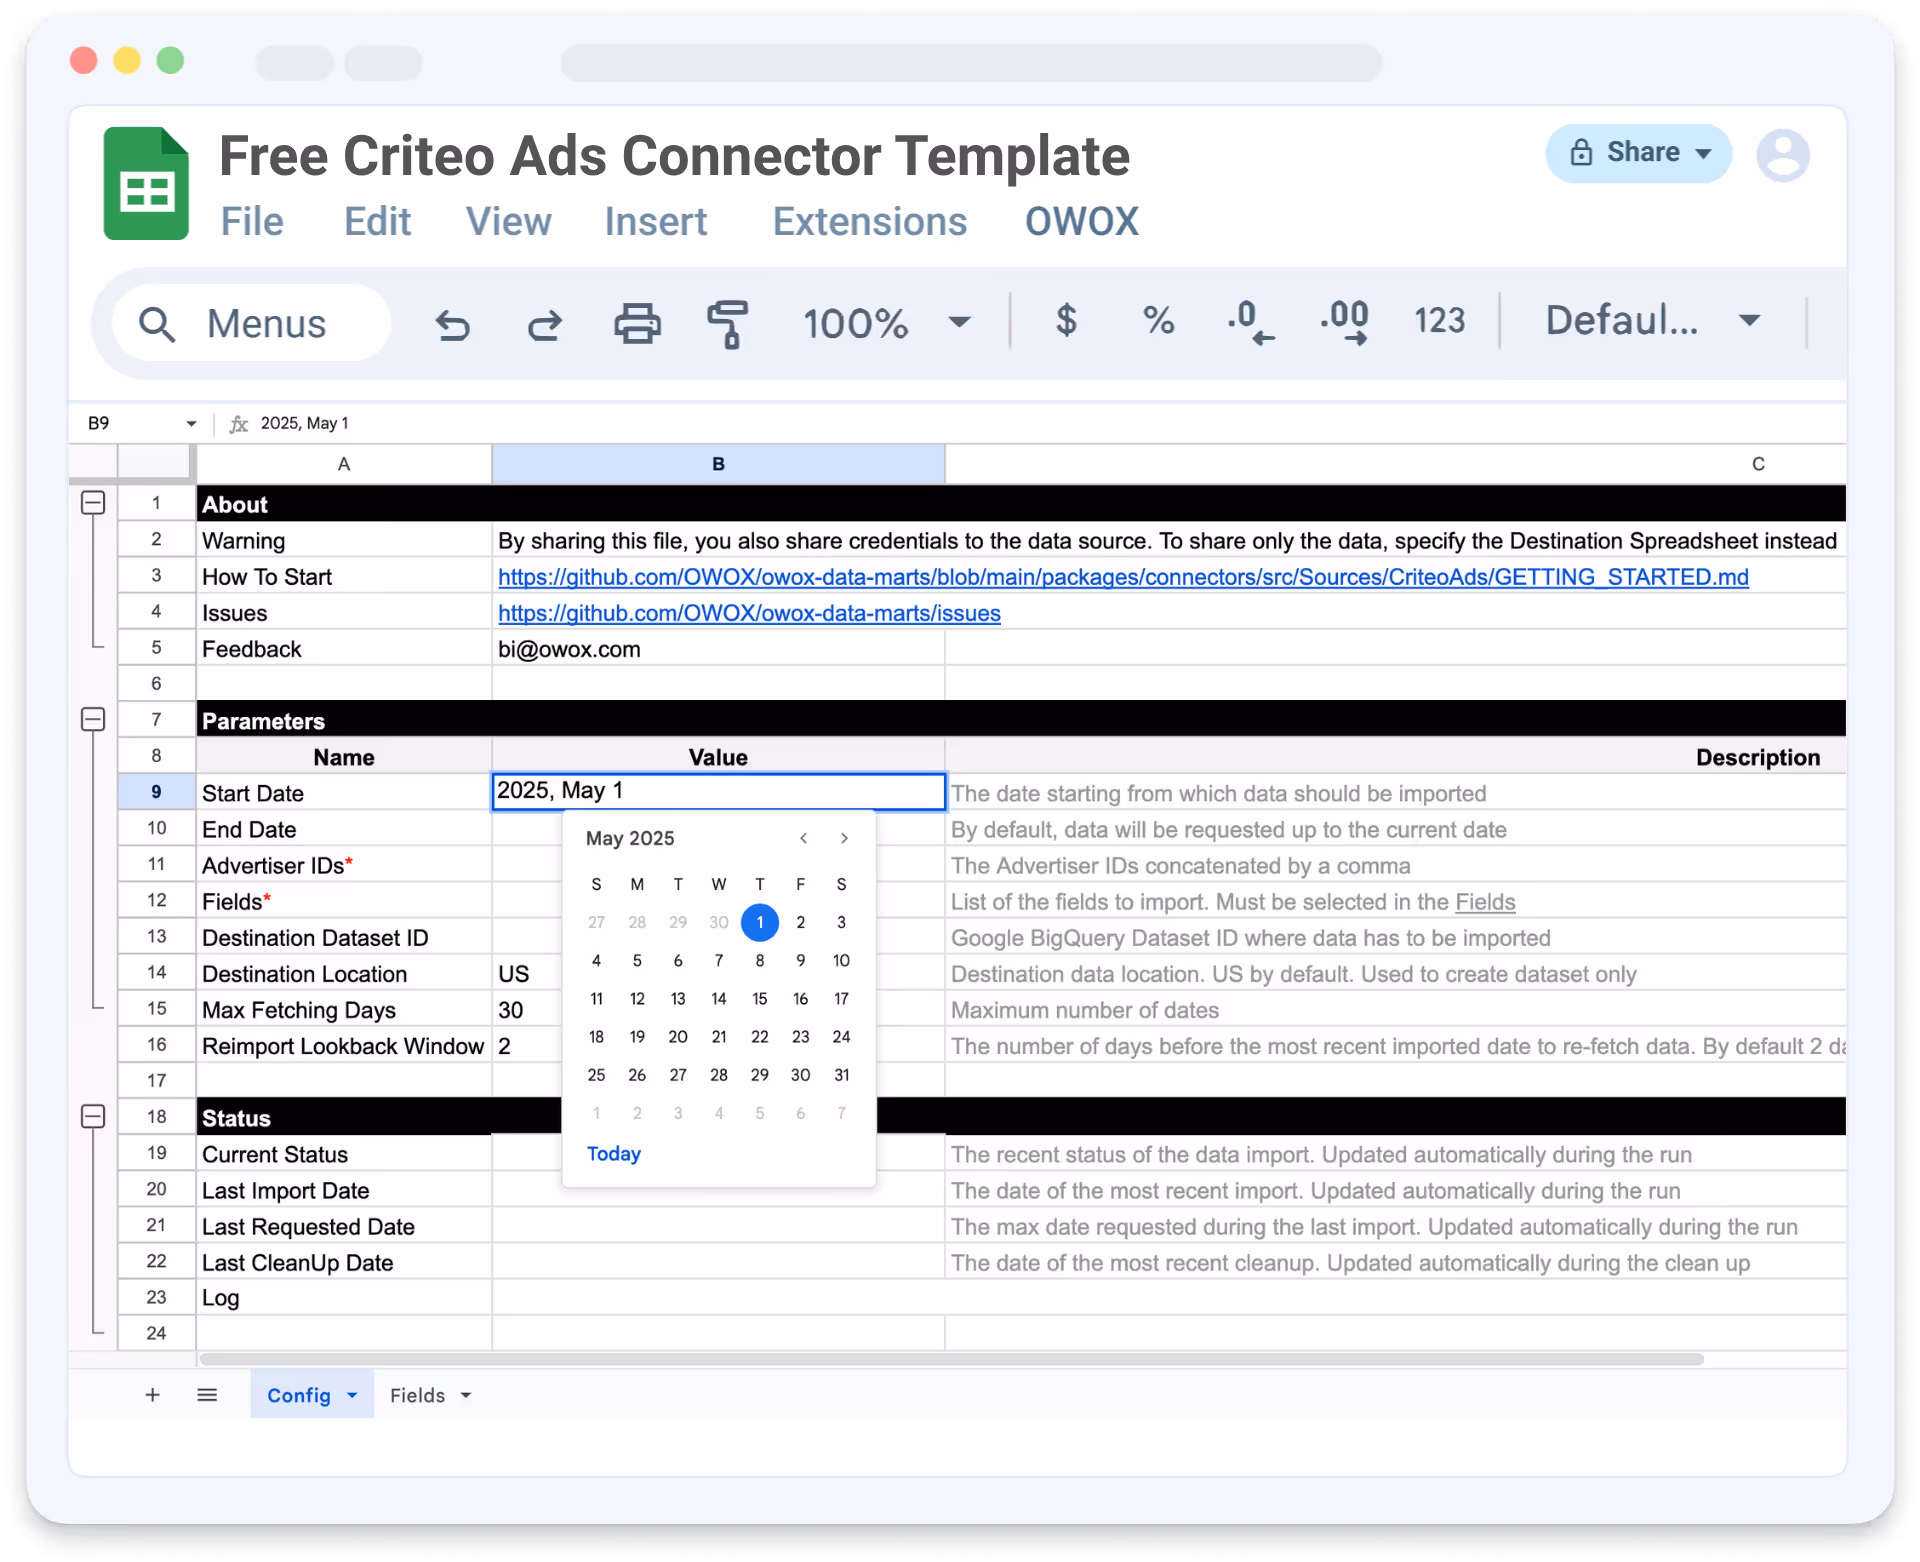Go to next month in calendar
Screen dimensions: 1920x1562
pyautogui.click(x=844, y=838)
